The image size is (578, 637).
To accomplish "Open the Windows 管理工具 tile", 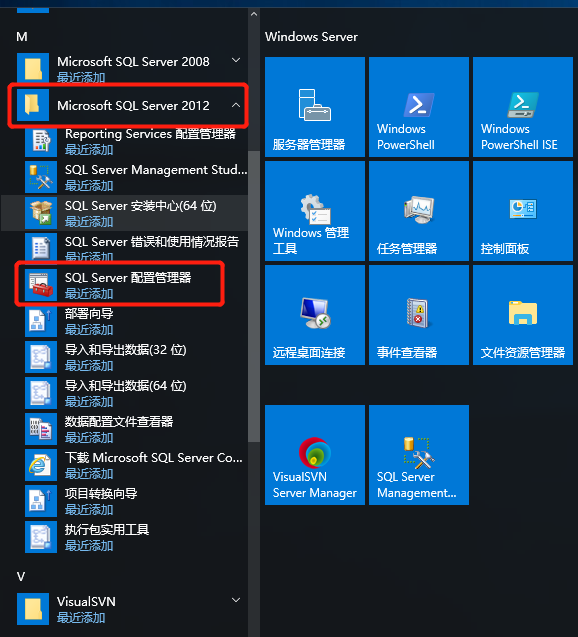I will point(315,211).
